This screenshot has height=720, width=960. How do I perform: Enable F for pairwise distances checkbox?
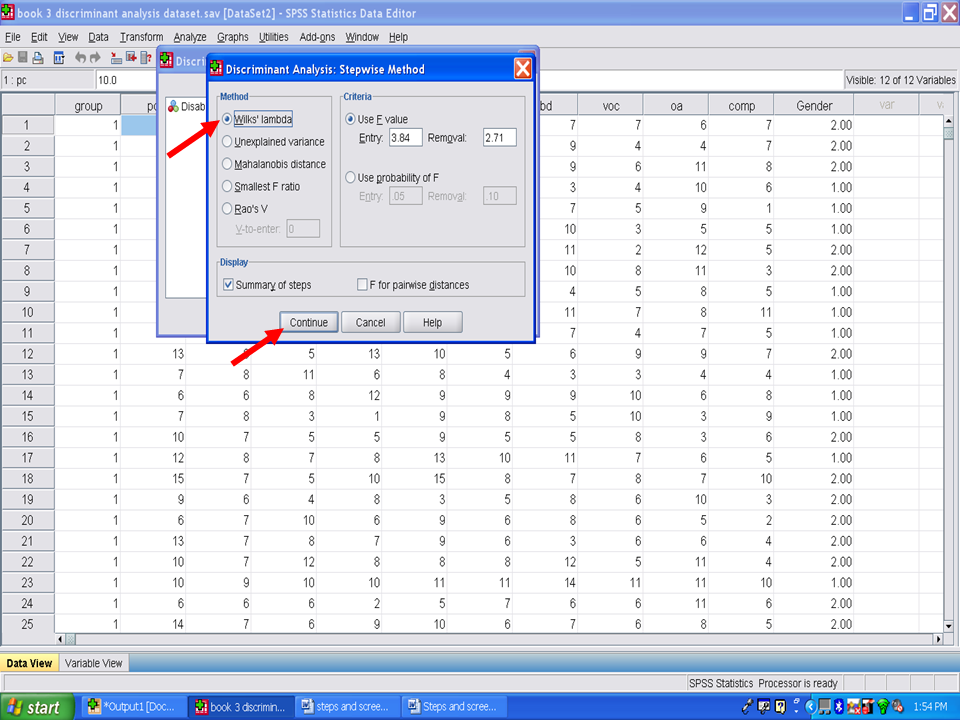click(x=363, y=285)
